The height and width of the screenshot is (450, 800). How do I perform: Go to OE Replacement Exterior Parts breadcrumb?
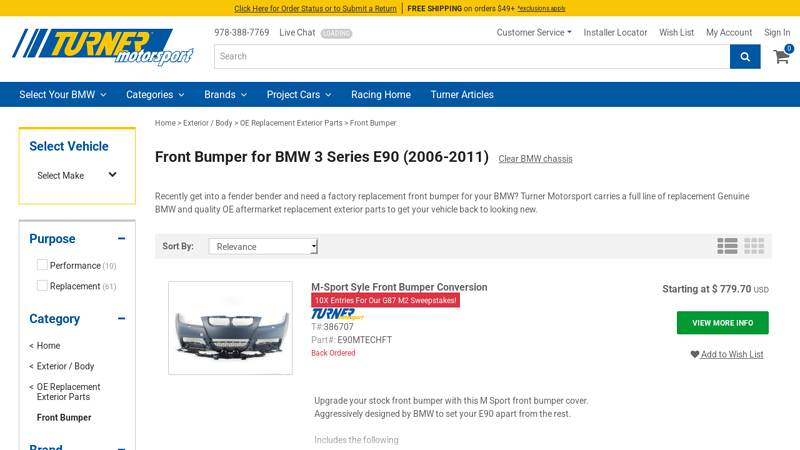coord(291,123)
